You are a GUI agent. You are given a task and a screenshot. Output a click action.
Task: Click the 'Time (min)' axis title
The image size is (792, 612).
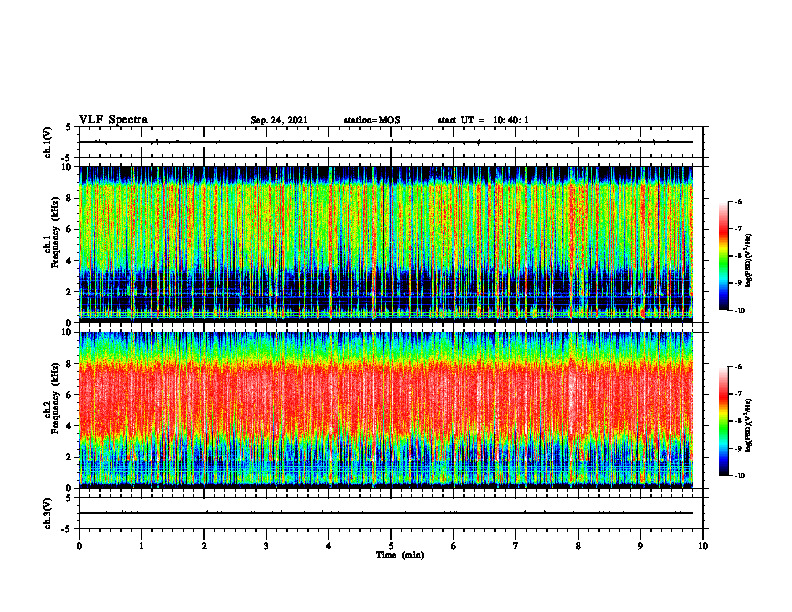(x=400, y=555)
